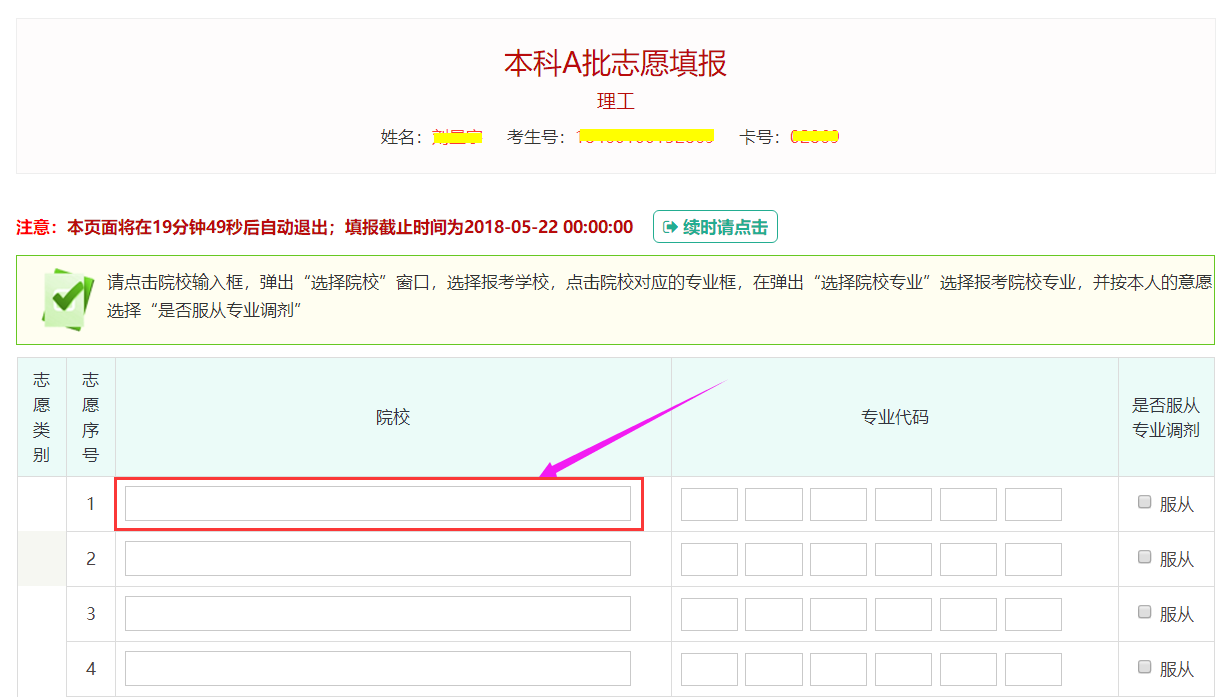Click third major code box in row 2
Viewport: 1221px width, 697px height.
pos(838,559)
